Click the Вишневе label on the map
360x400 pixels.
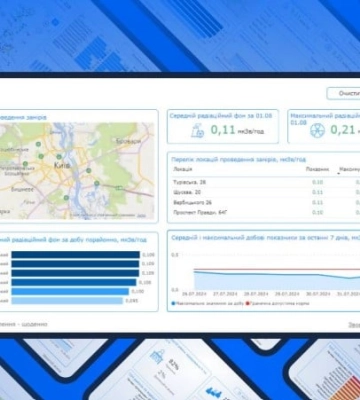[22, 189]
